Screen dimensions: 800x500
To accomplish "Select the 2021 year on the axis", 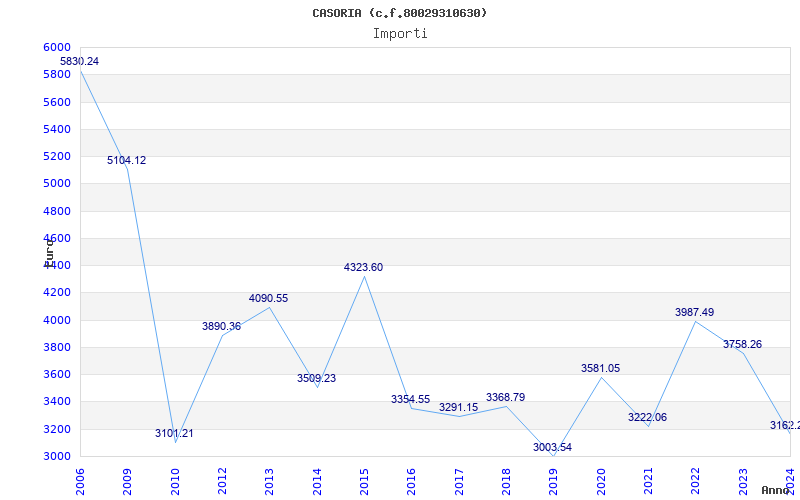I will (x=648, y=482).
